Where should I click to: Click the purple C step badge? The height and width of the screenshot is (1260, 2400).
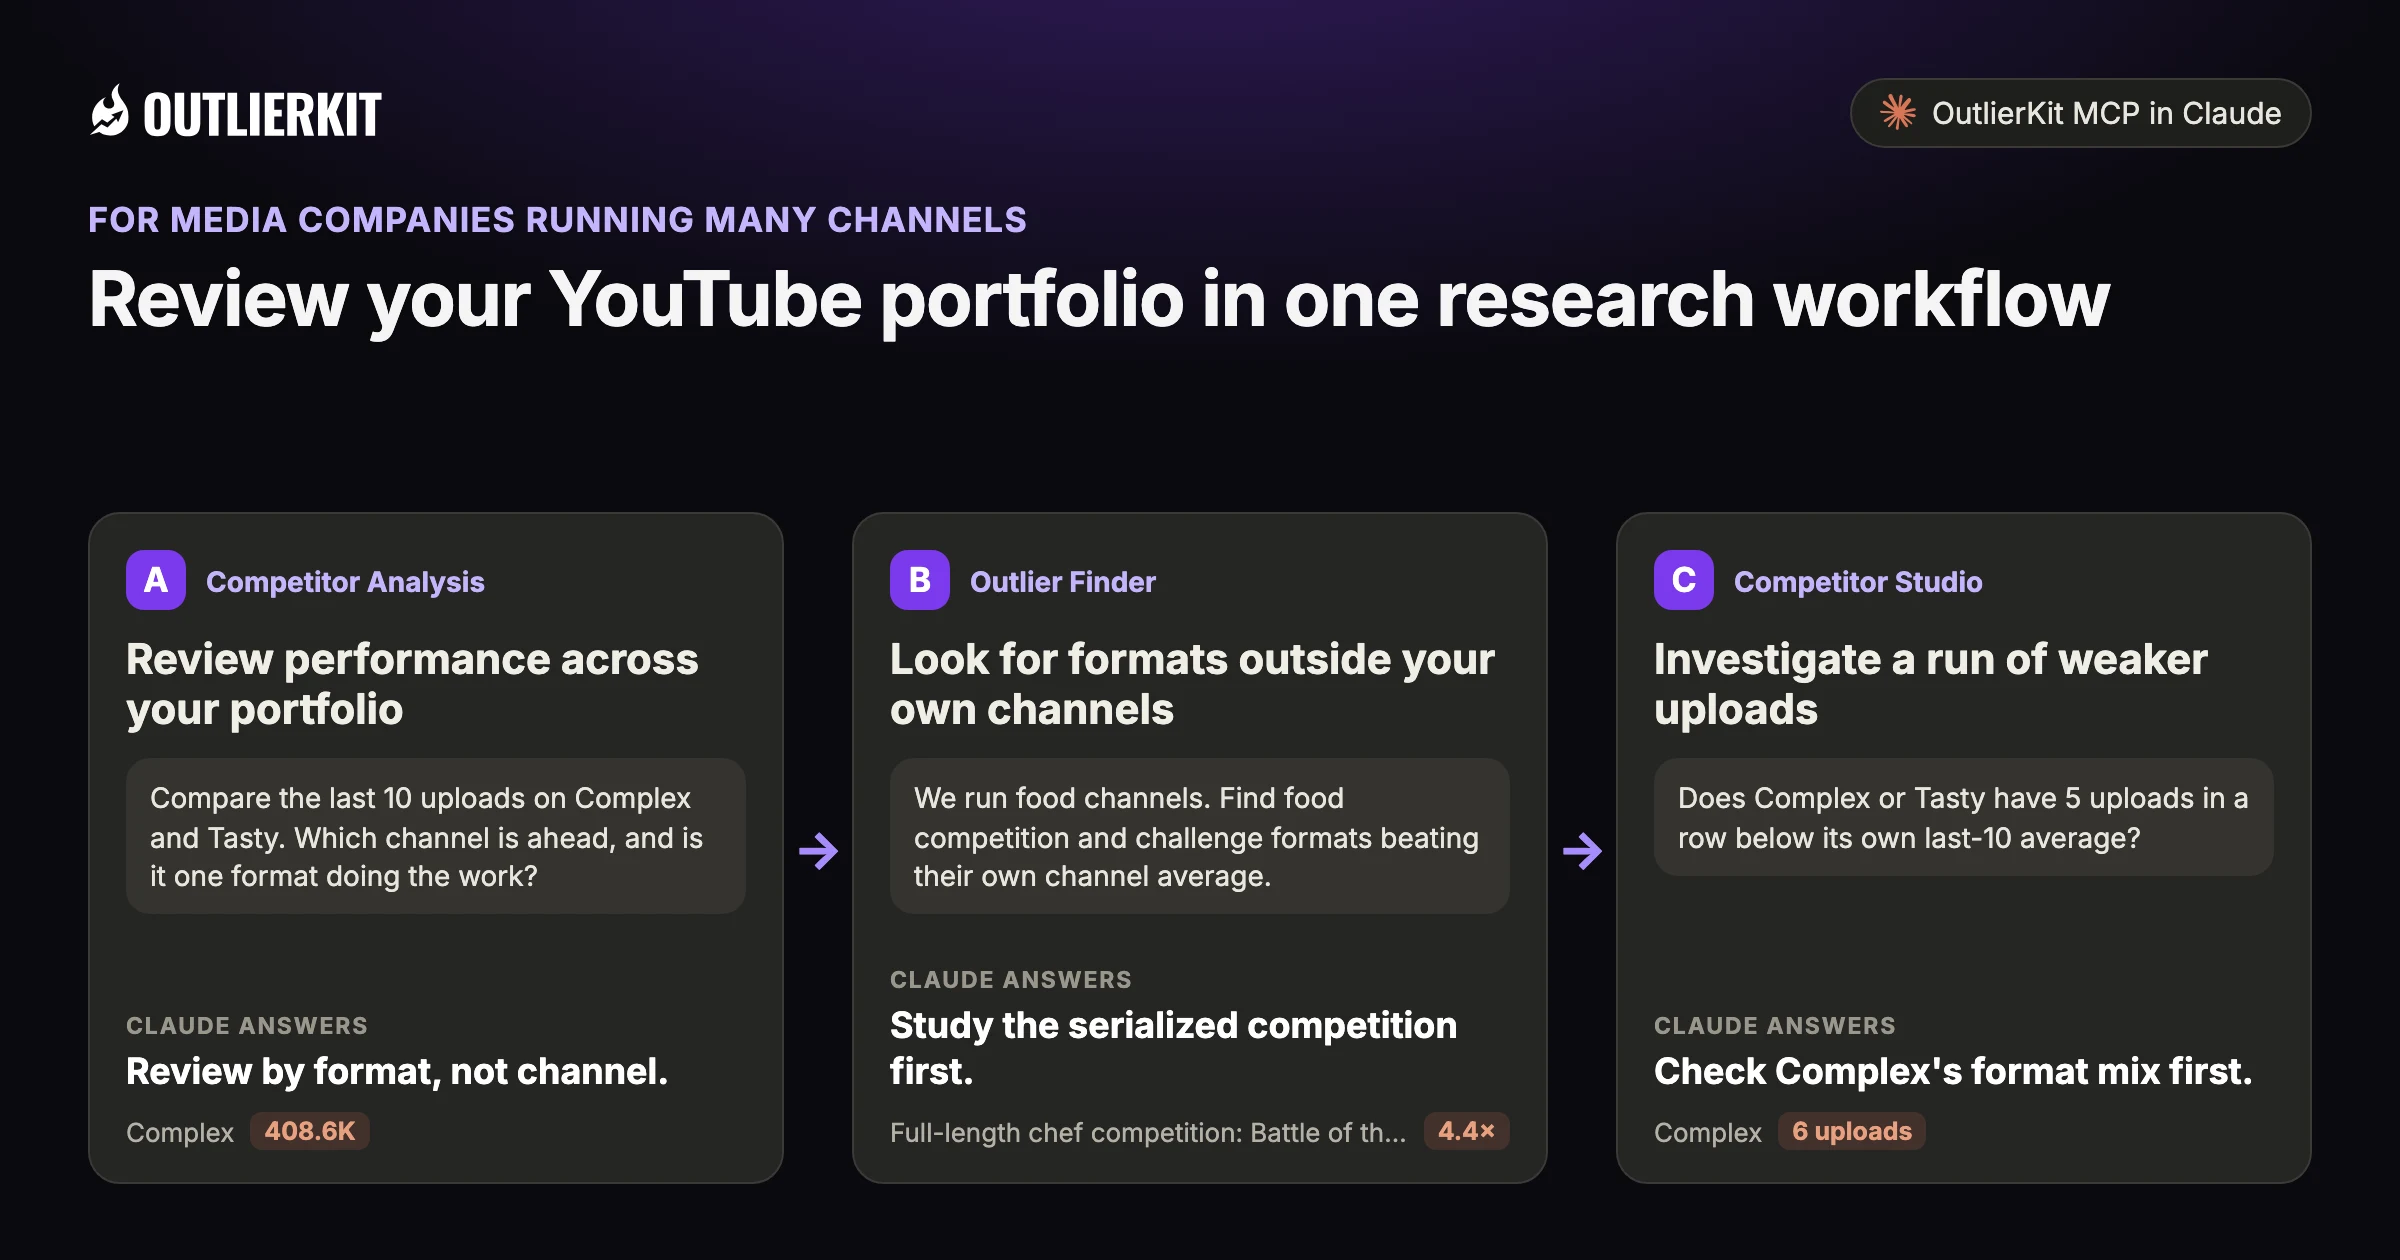click(1684, 580)
